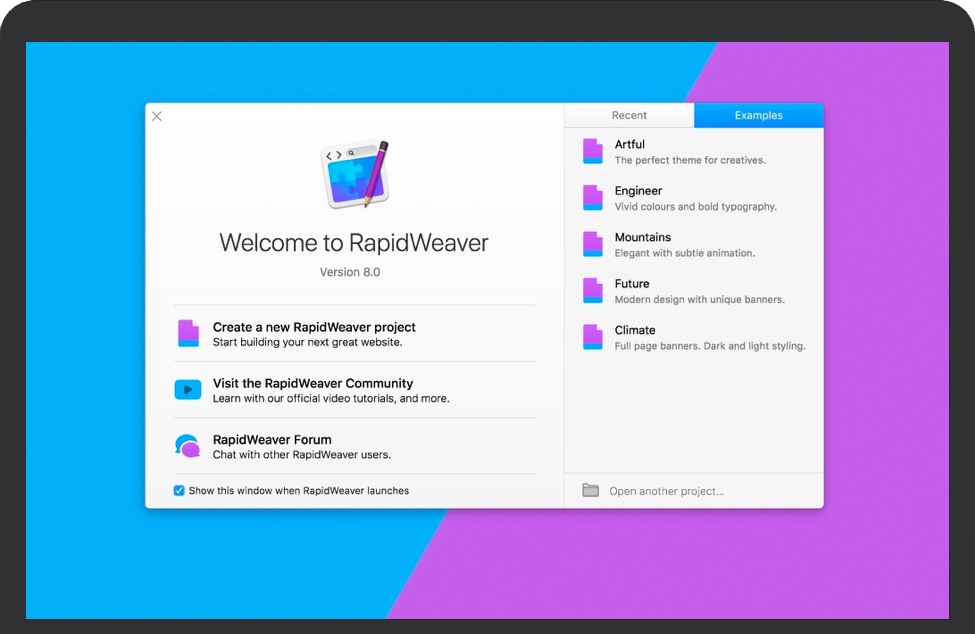Click the Artful example file icon
The image size is (975, 634).
tap(593, 151)
